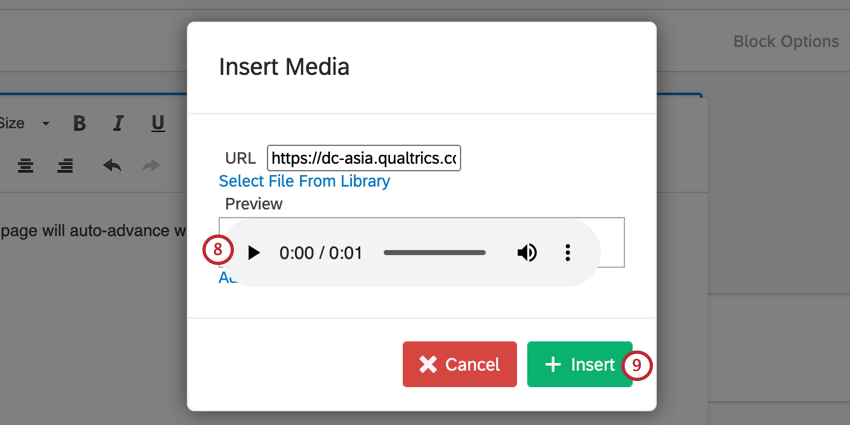
Task: Right align the text
Action: point(65,165)
